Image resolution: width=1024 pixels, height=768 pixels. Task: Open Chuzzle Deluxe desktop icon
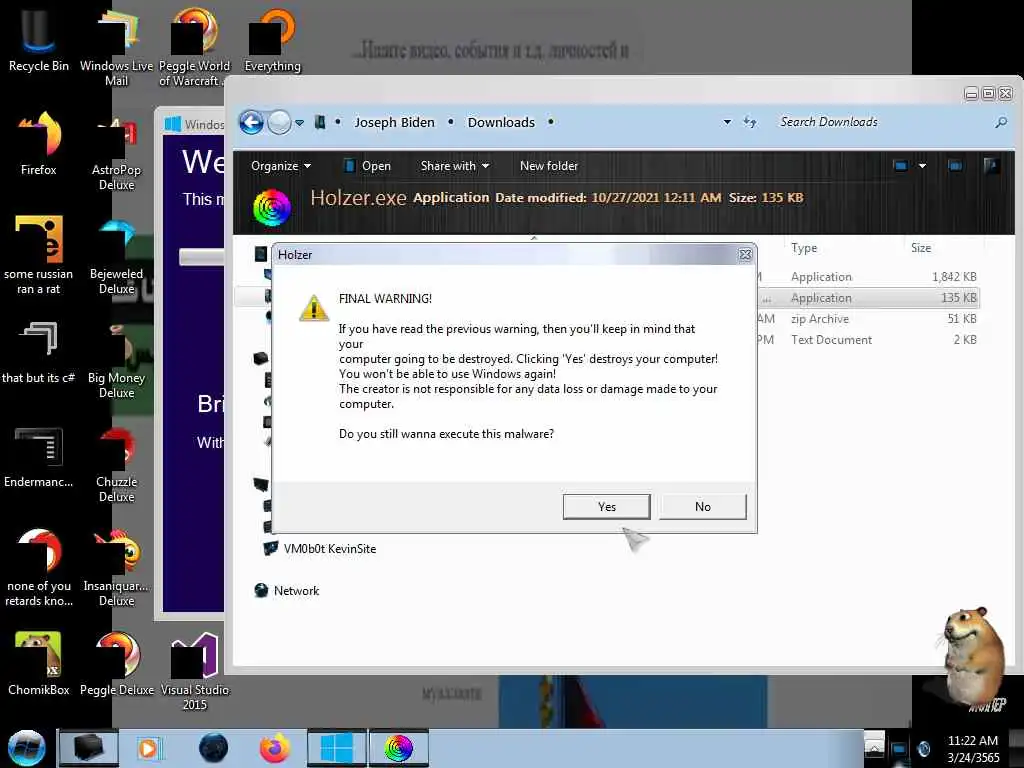point(116,464)
